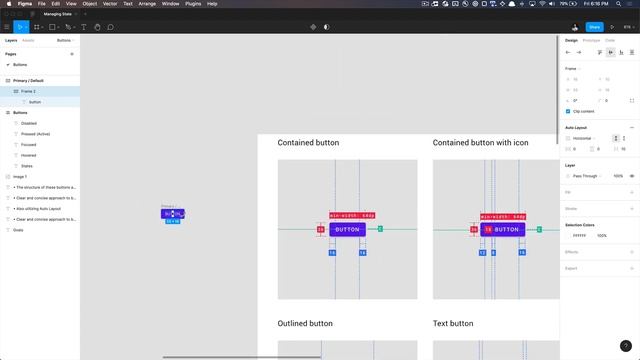Select the Hovered layer
The height and width of the screenshot is (360, 640).
tap(40, 156)
